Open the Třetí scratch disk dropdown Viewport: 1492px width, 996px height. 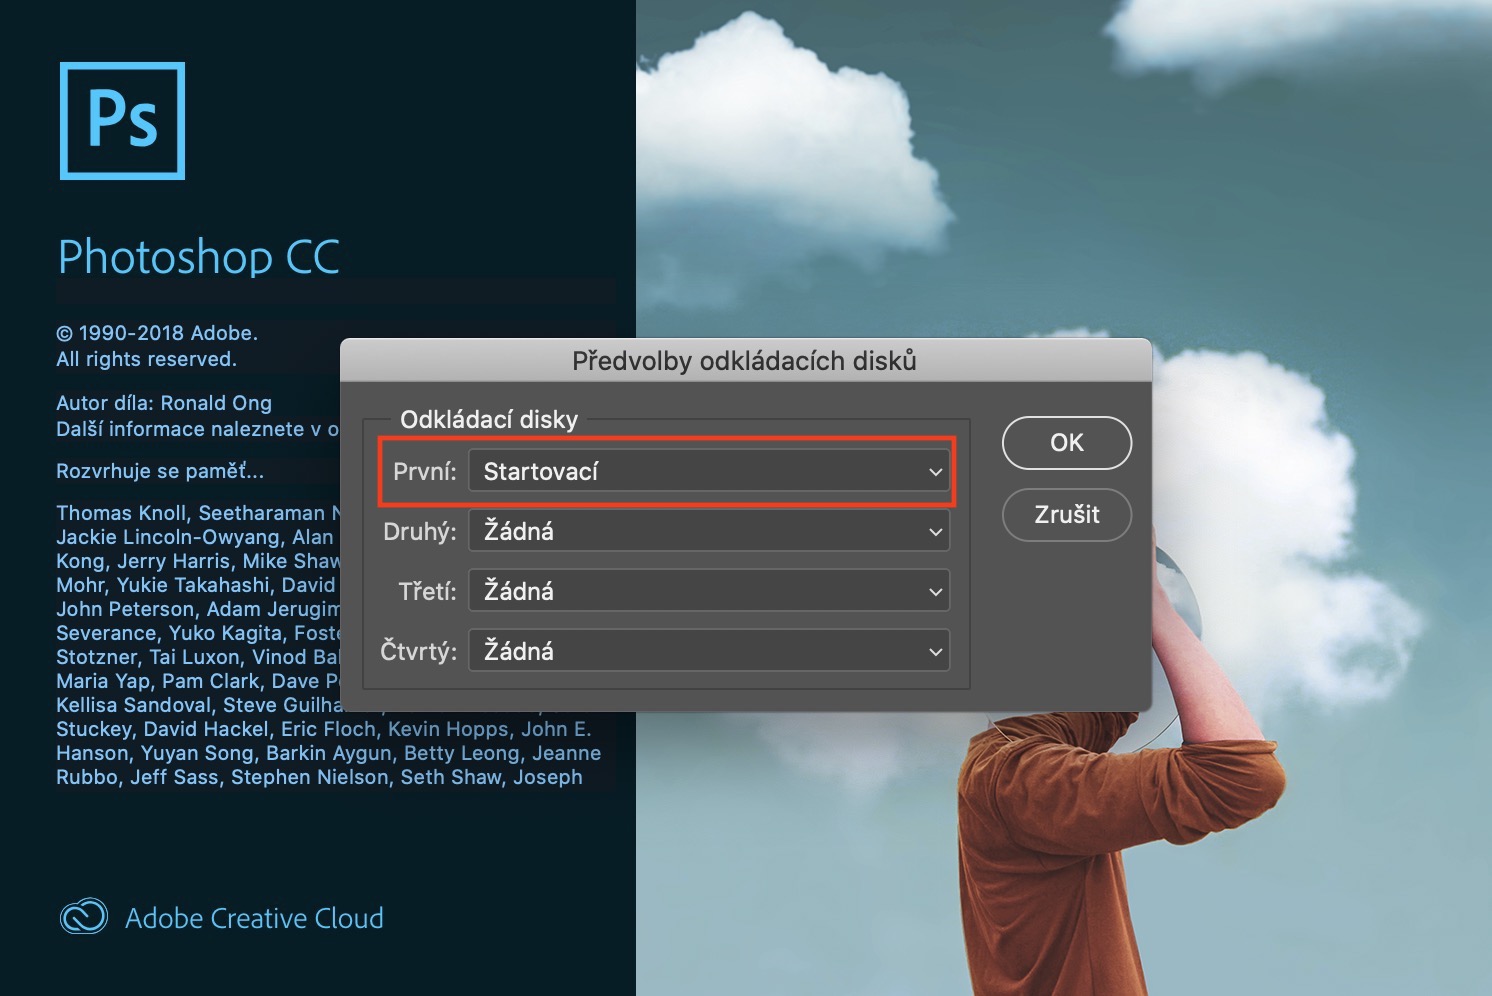tap(709, 591)
